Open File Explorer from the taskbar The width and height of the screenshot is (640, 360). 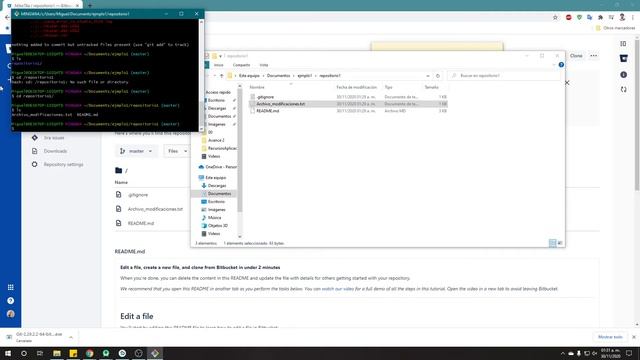tap(57, 353)
